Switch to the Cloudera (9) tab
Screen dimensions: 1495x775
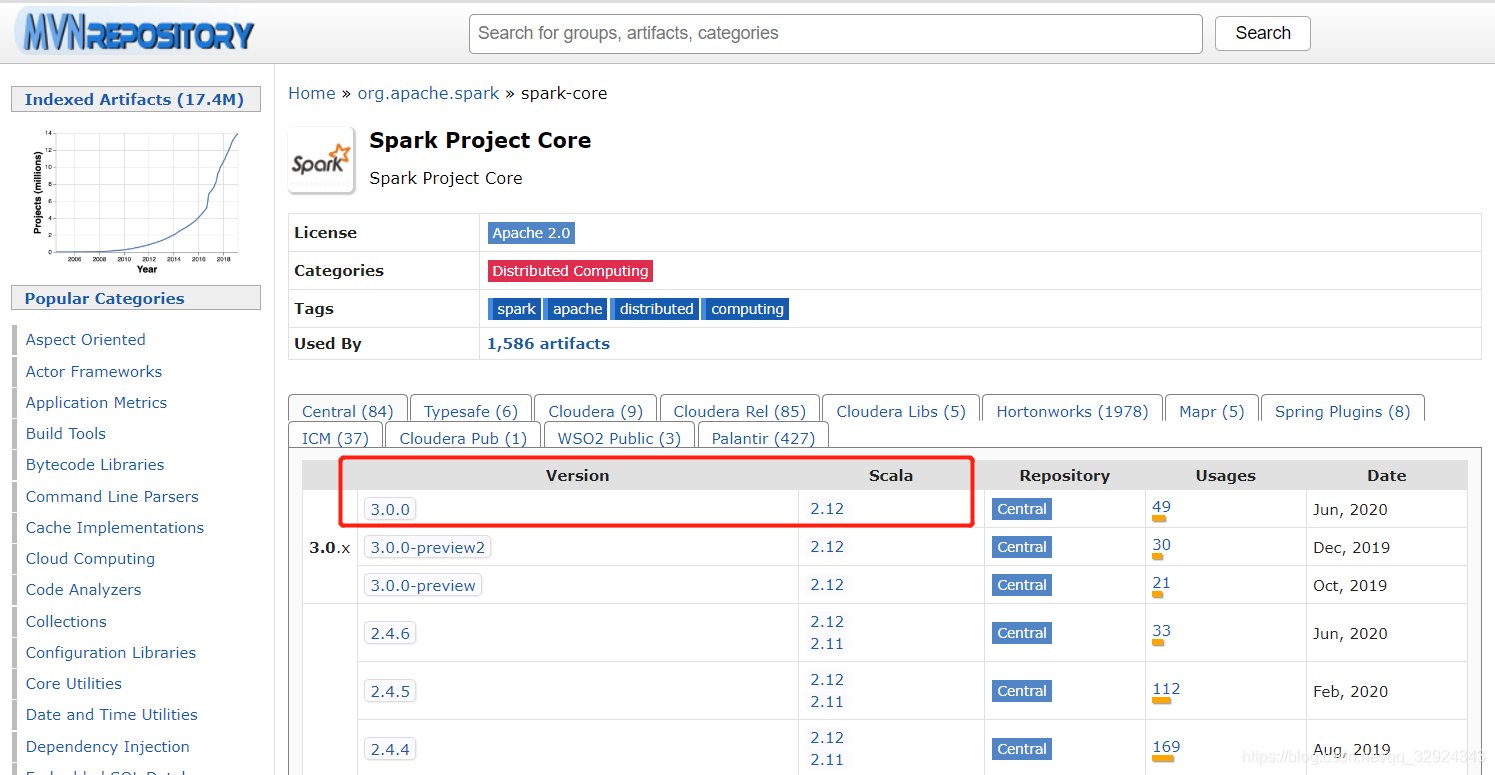[x=595, y=411]
